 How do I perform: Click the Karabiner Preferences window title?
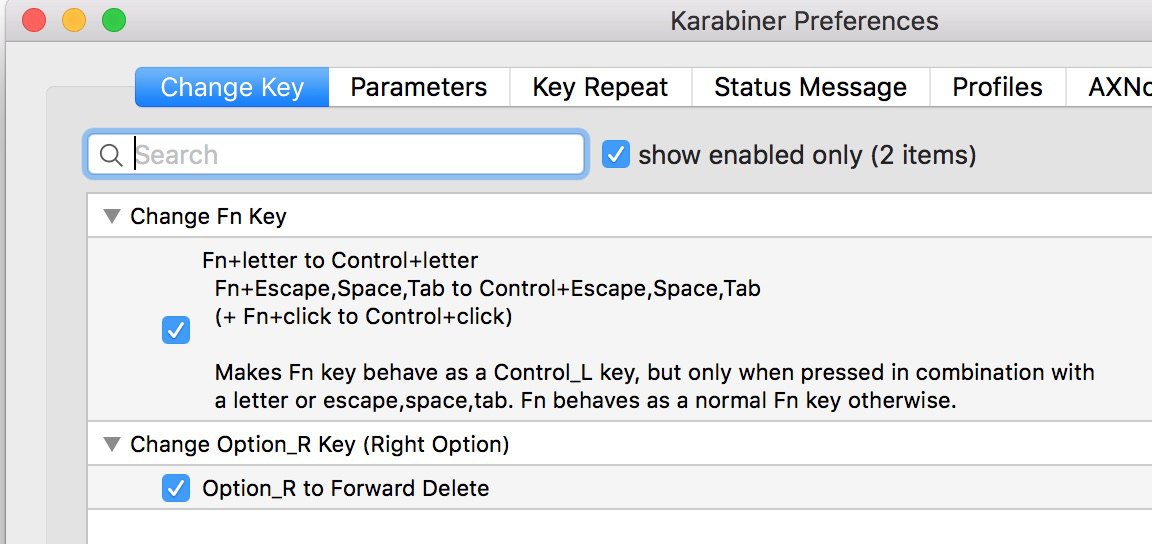point(806,20)
